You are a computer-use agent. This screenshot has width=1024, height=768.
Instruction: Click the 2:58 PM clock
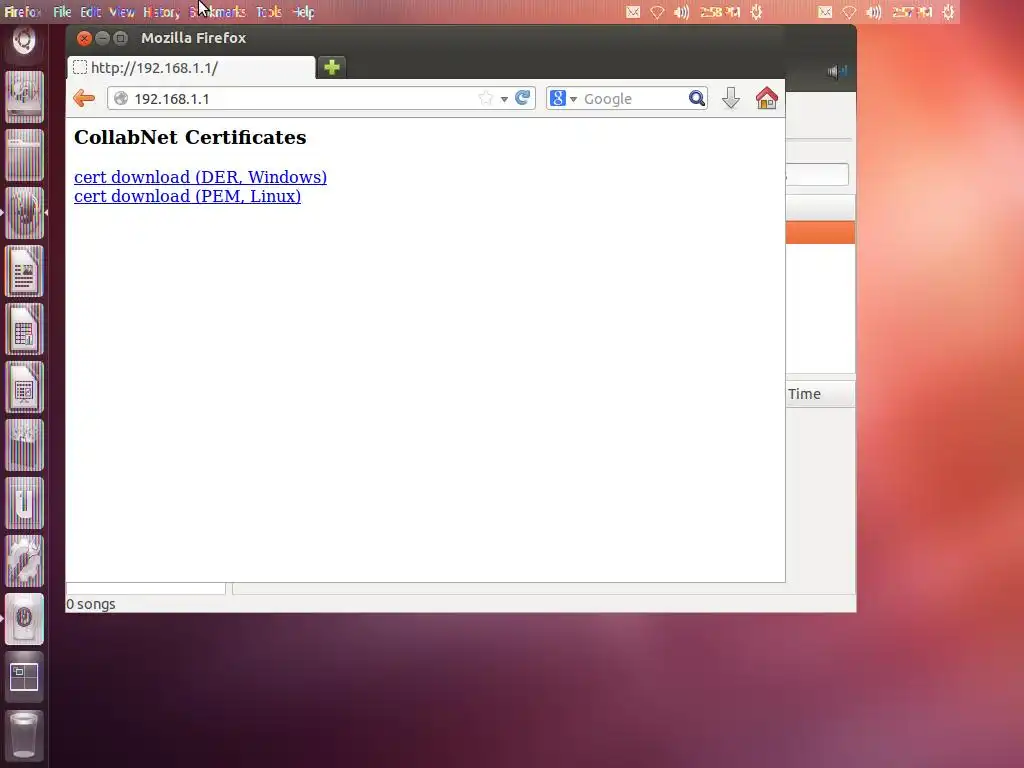[720, 12]
